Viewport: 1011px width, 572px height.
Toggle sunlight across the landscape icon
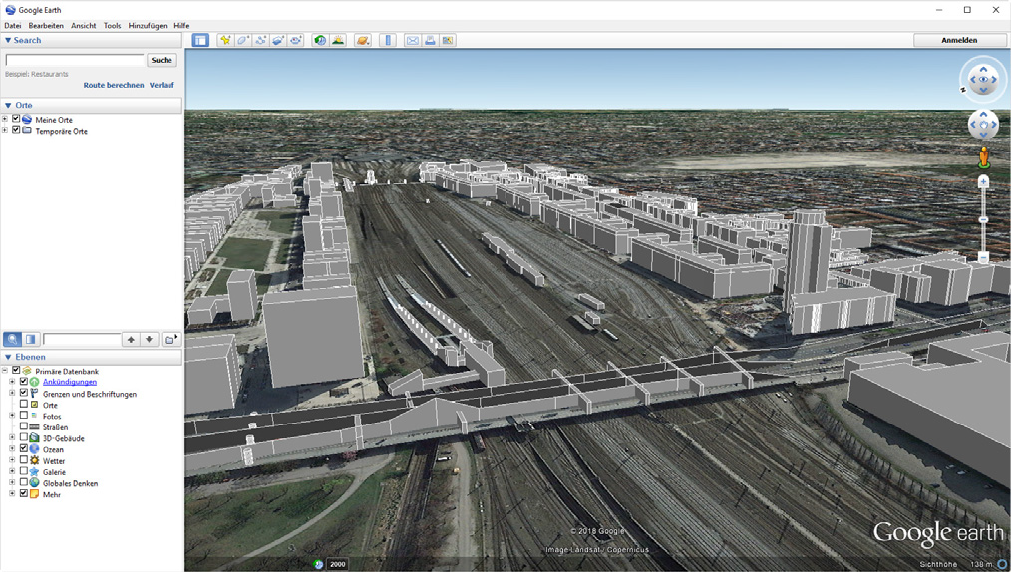click(x=338, y=40)
